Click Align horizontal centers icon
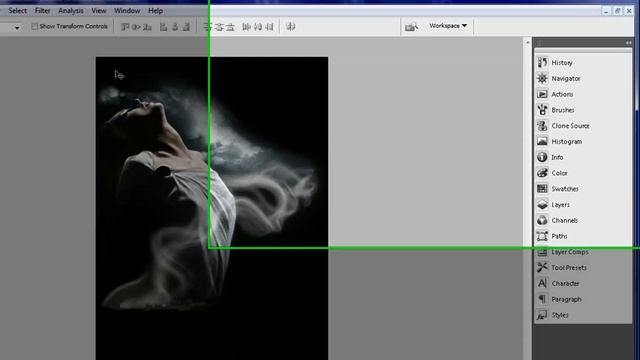 click(175, 27)
